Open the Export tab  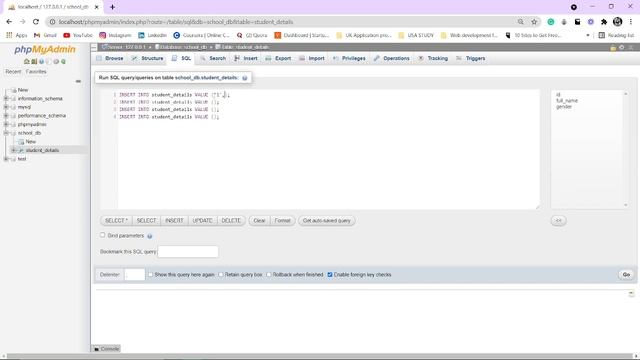click(x=278, y=58)
